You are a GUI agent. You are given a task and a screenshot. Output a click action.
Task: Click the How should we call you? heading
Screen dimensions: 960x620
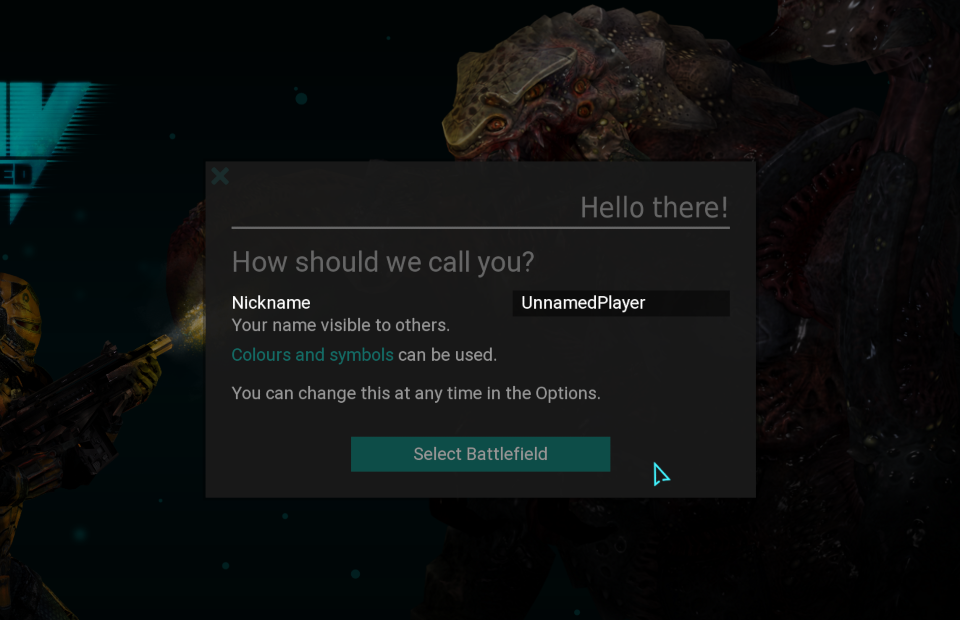click(x=383, y=263)
